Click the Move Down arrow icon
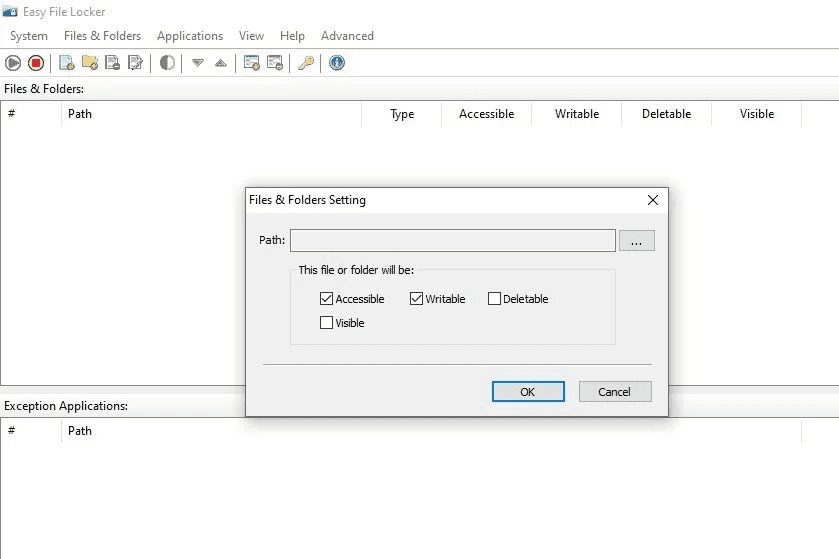 tap(198, 63)
